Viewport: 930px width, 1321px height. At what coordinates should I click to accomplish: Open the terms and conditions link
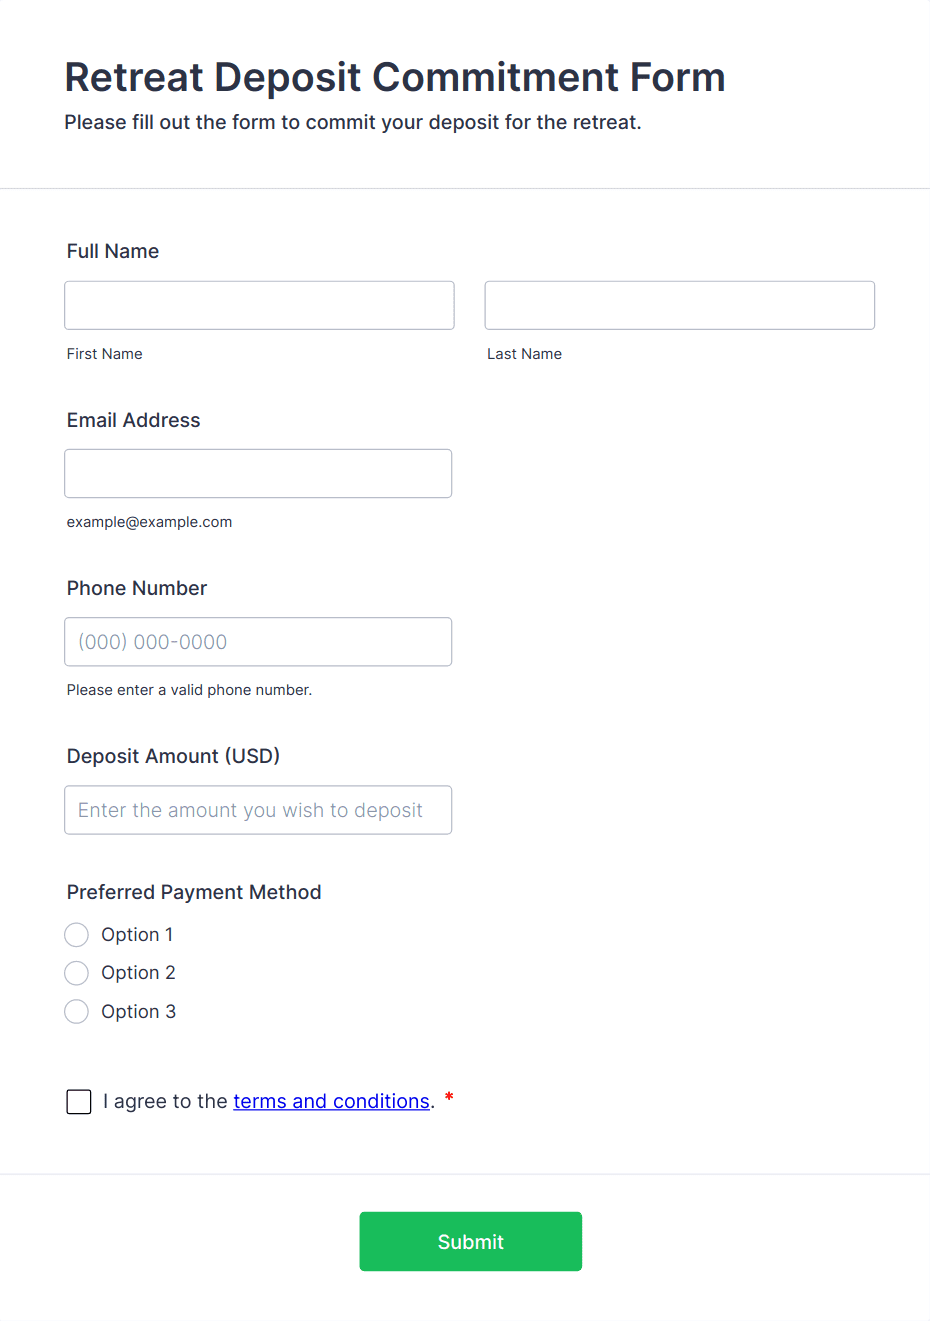[x=331, y=1101]
